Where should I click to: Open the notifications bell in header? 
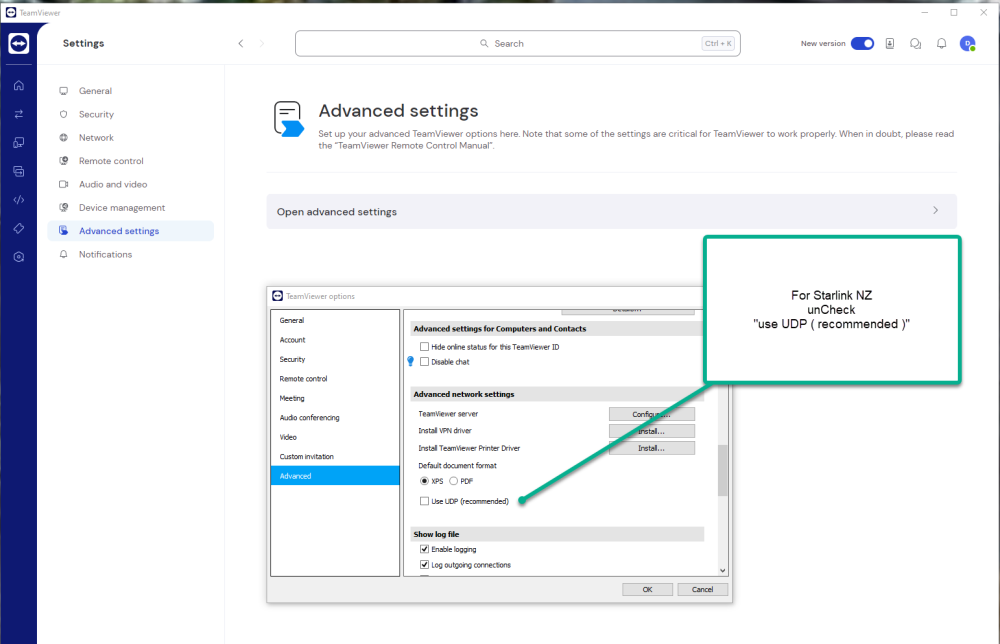(x=941, y=43)
